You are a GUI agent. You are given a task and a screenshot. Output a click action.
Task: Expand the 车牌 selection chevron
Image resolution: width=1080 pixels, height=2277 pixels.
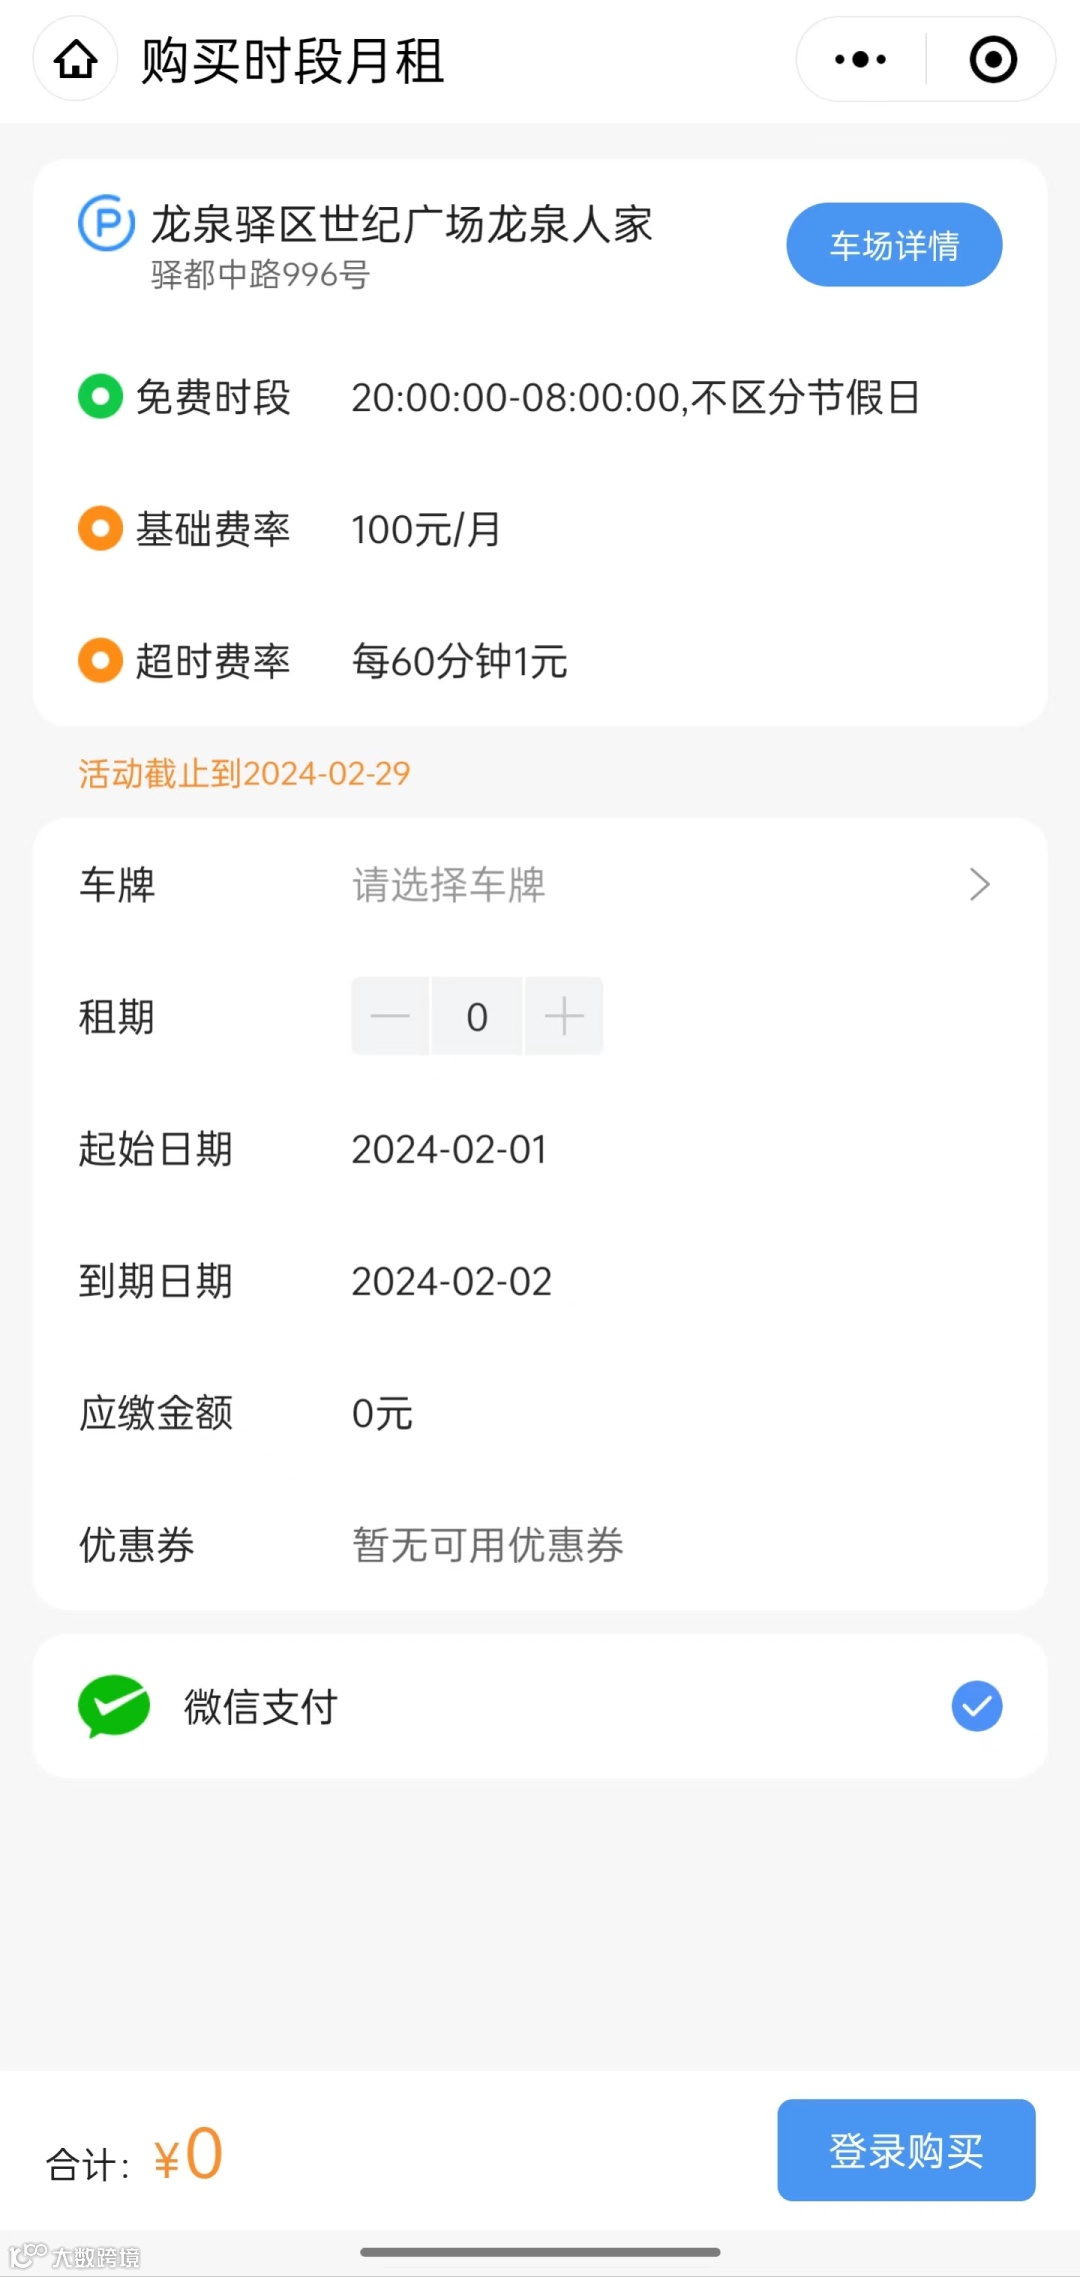[979, 884]
